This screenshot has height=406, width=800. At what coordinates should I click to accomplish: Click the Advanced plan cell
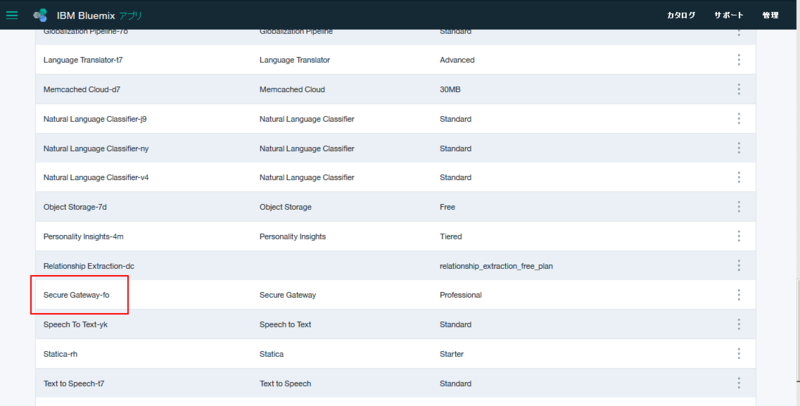point(457,60)
